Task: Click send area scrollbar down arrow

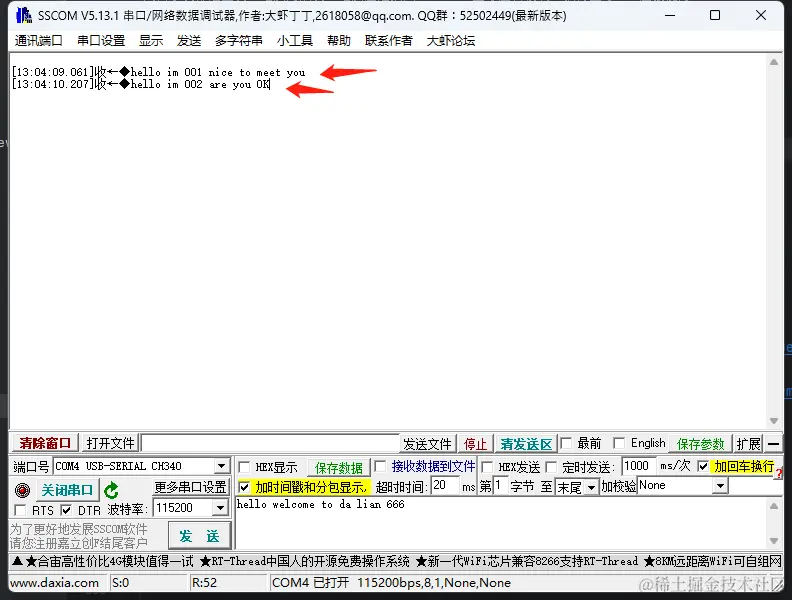Action: click(x=774, y=541)
